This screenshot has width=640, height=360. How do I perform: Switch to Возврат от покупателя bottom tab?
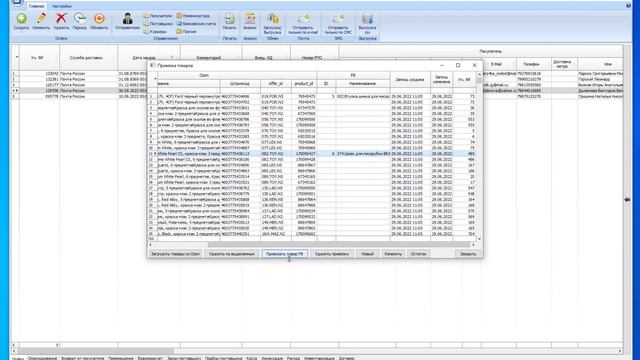click(x=83, y=358)
